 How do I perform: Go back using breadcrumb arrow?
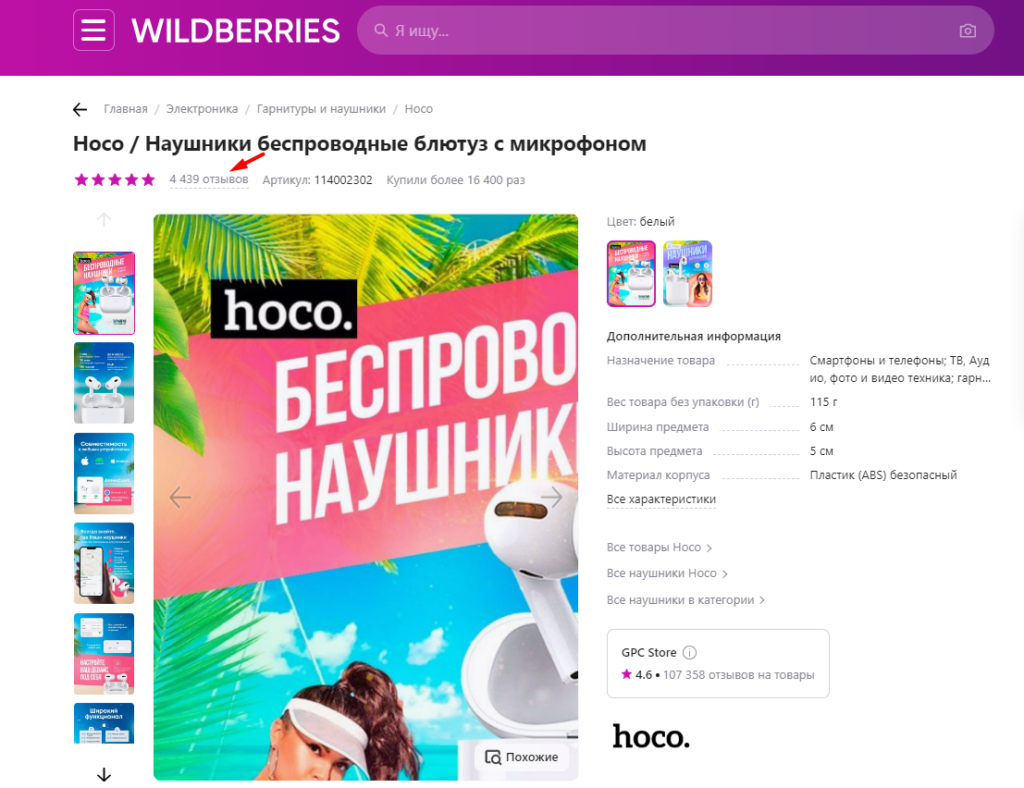[x=80, y=110]
